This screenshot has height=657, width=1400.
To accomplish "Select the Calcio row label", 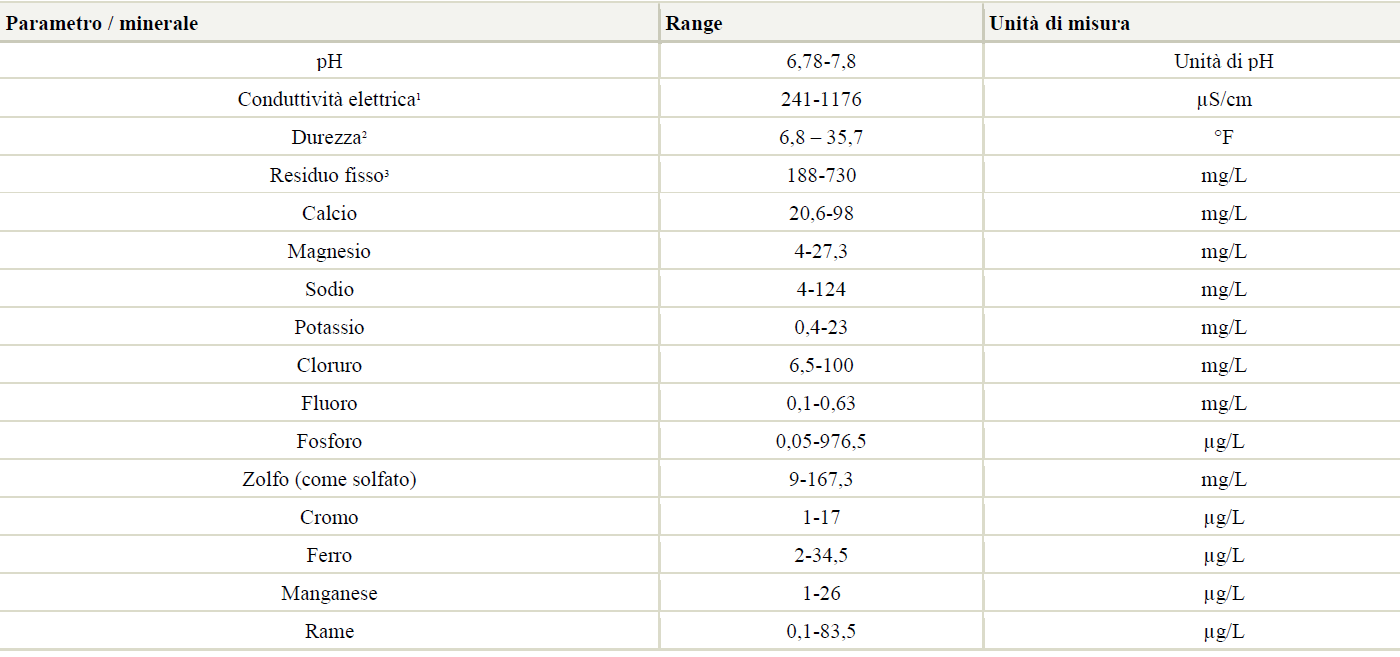I will pos(329,214).
